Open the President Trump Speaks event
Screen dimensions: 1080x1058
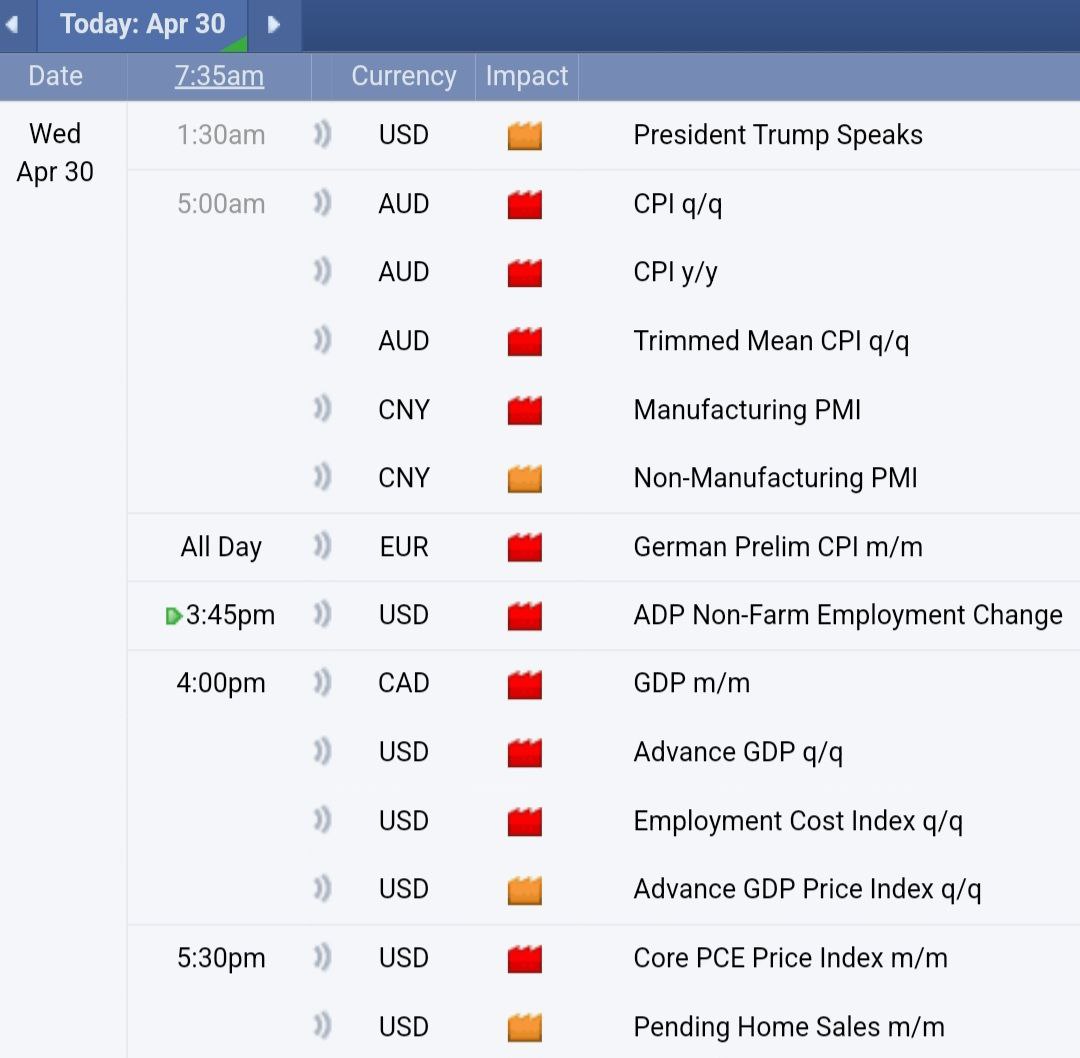tap(778, 134)
